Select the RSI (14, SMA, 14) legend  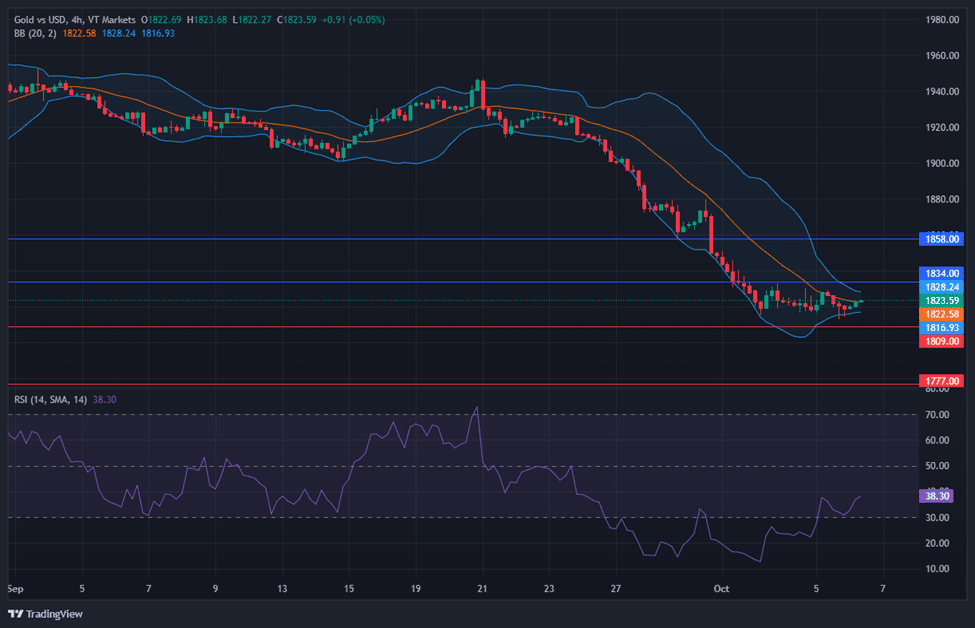click(50, 399)
